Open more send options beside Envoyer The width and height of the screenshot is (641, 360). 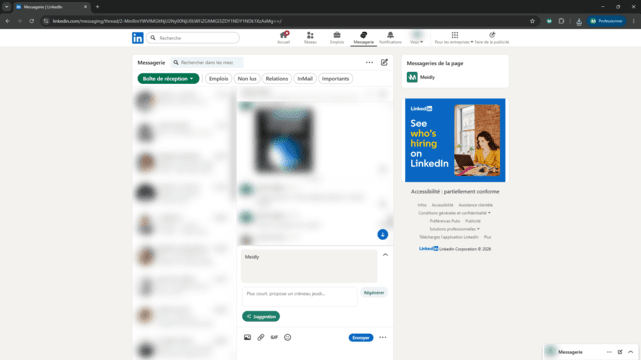tap(383, 338)
